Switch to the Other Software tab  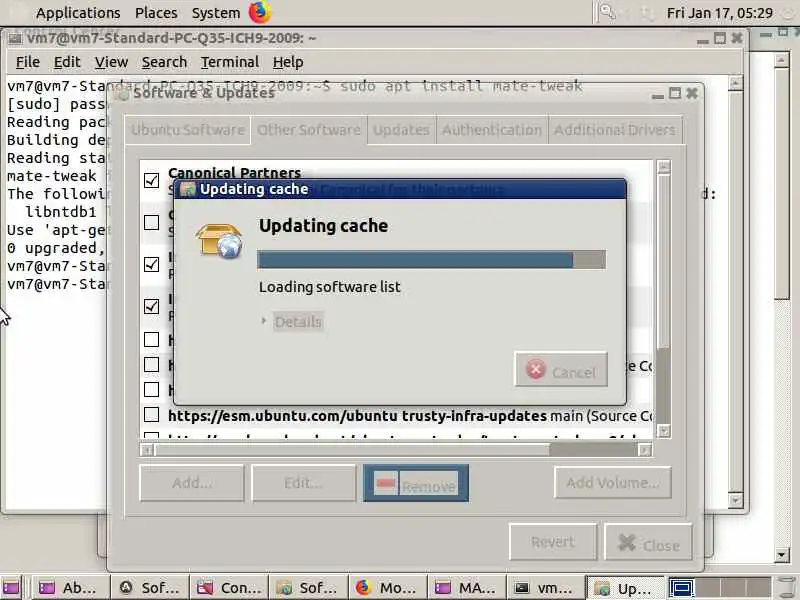tap(309, 130)
